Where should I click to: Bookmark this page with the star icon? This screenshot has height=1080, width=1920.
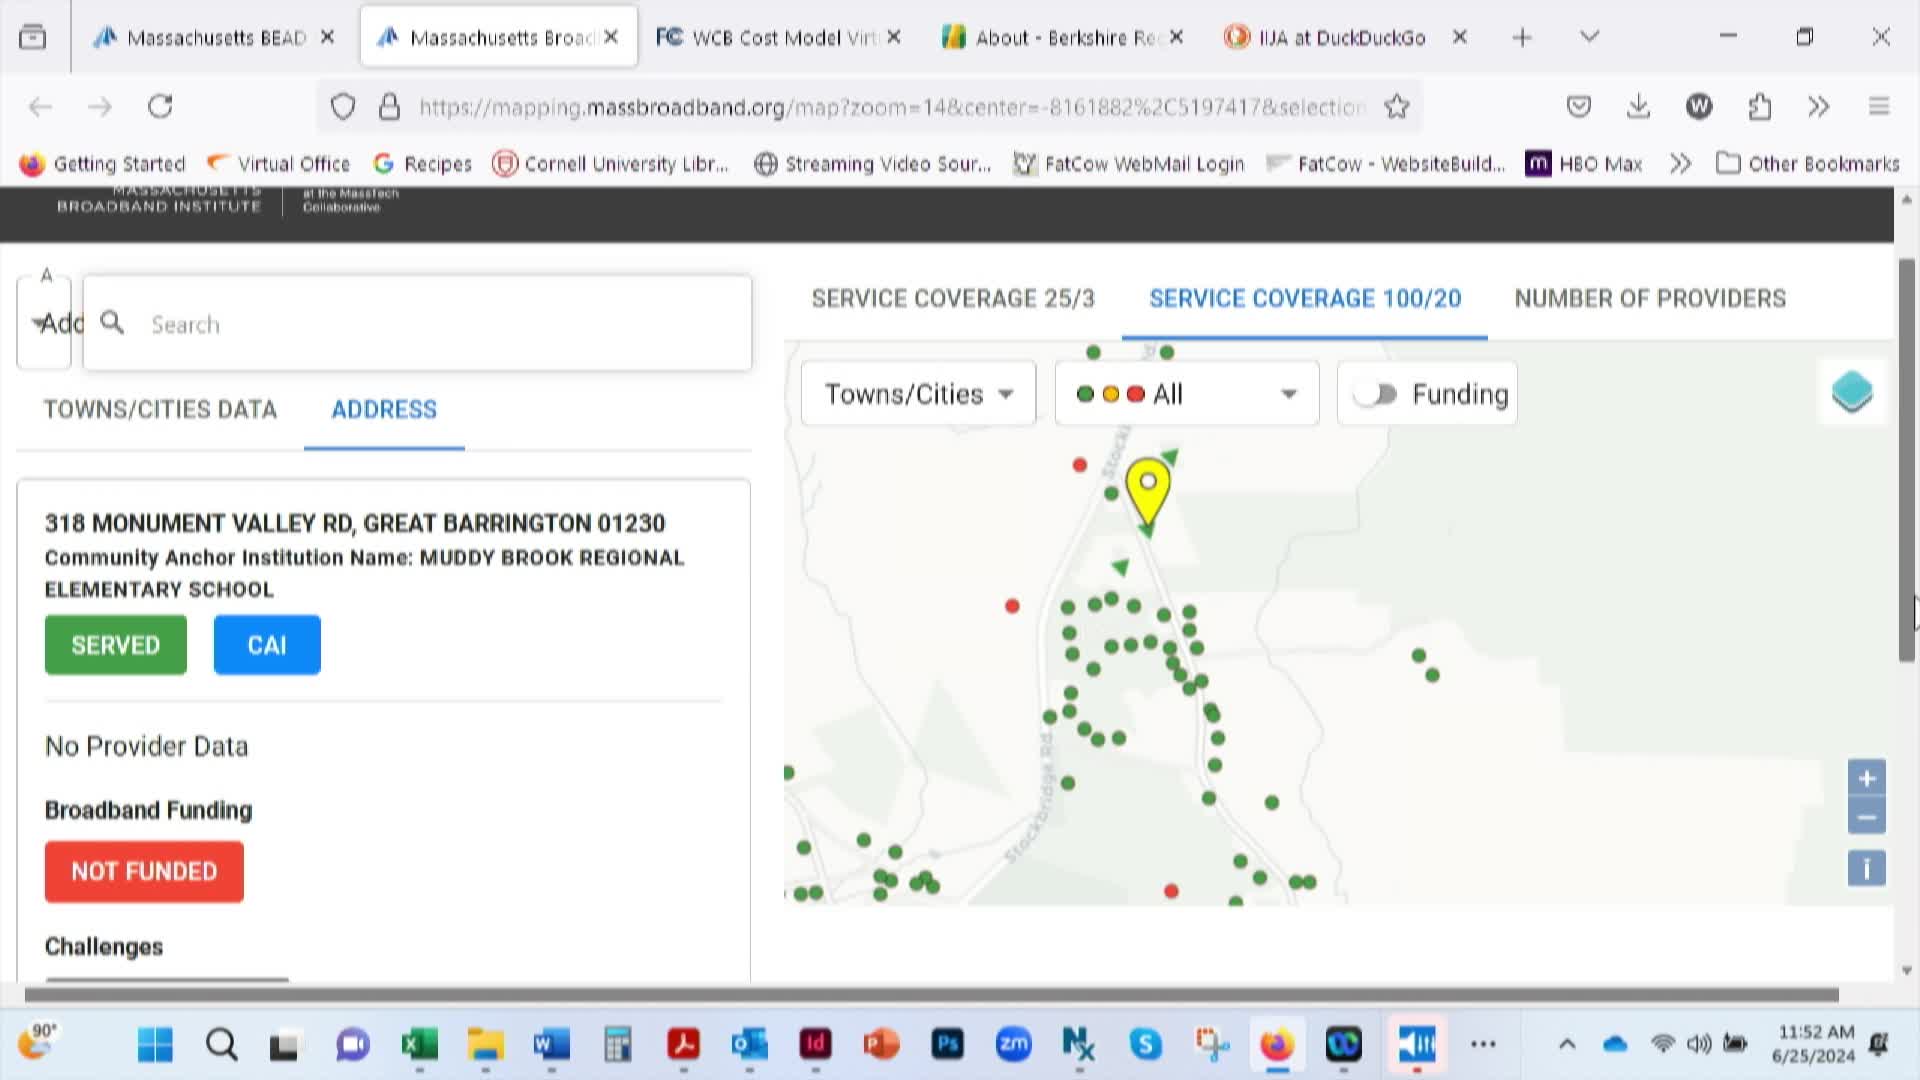[1397, 107]
